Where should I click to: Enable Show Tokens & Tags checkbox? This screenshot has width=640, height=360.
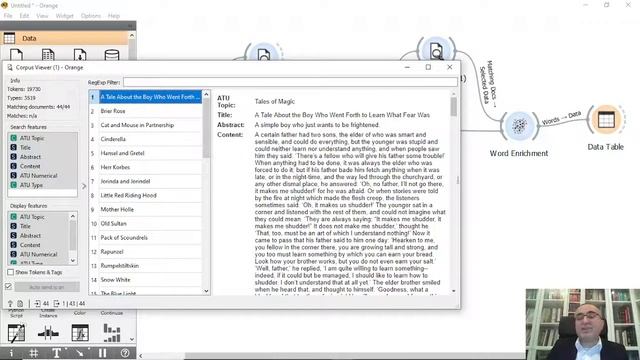click(11, 272)
